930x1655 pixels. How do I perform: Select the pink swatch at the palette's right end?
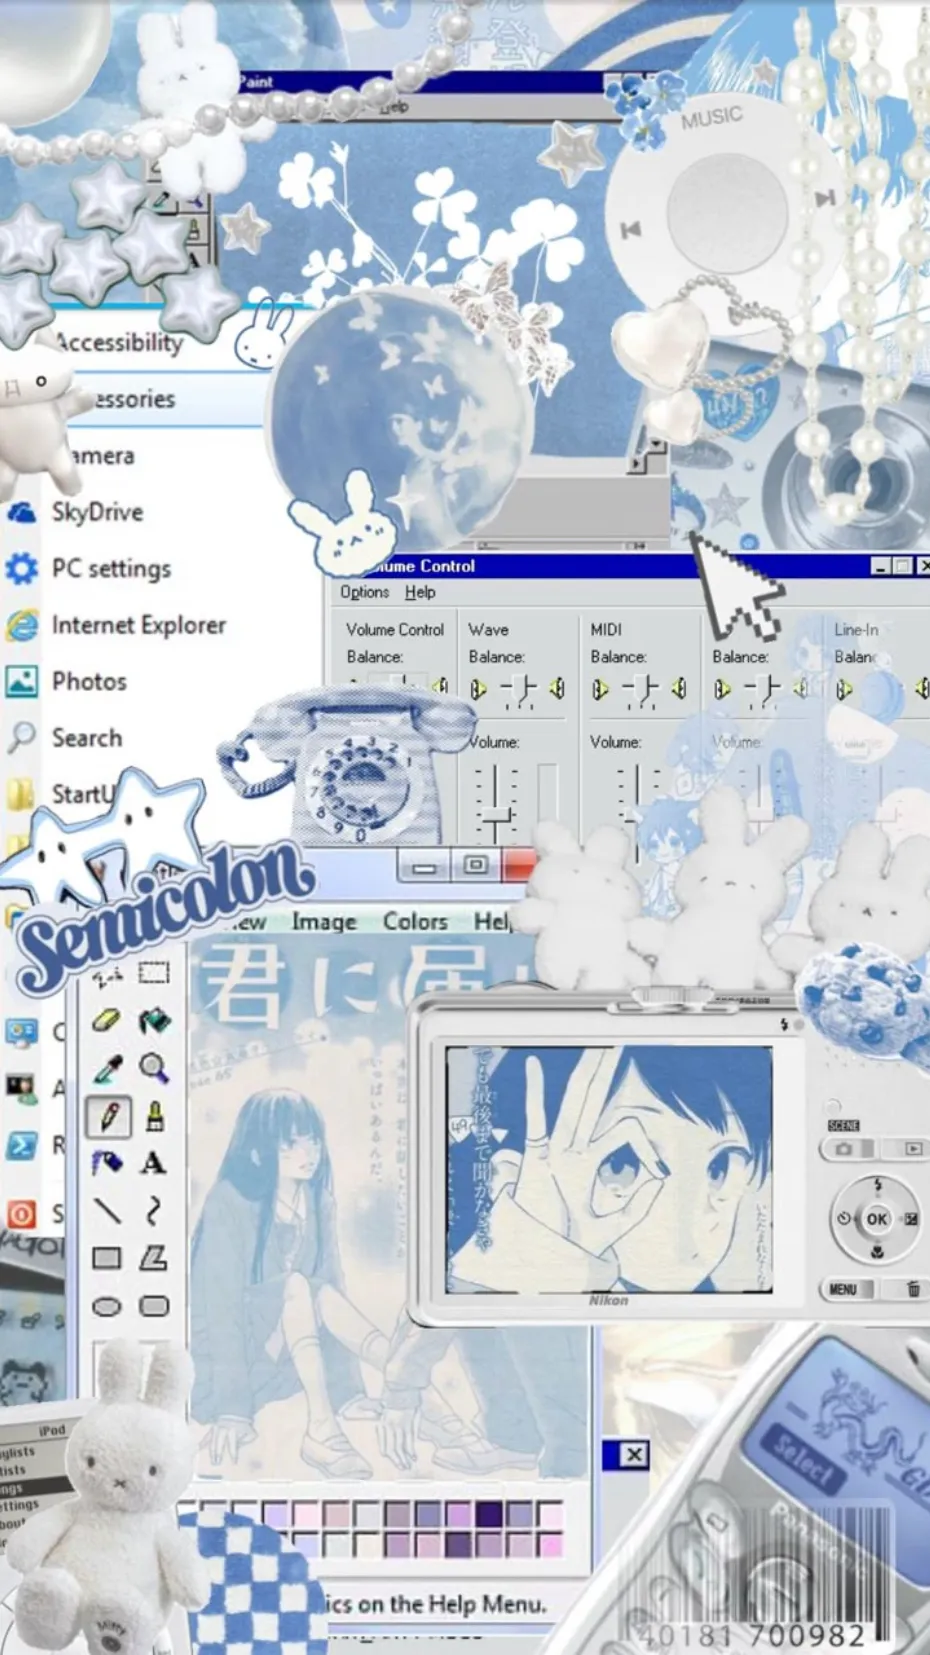pyautogui.click(x=550, y=1544)
